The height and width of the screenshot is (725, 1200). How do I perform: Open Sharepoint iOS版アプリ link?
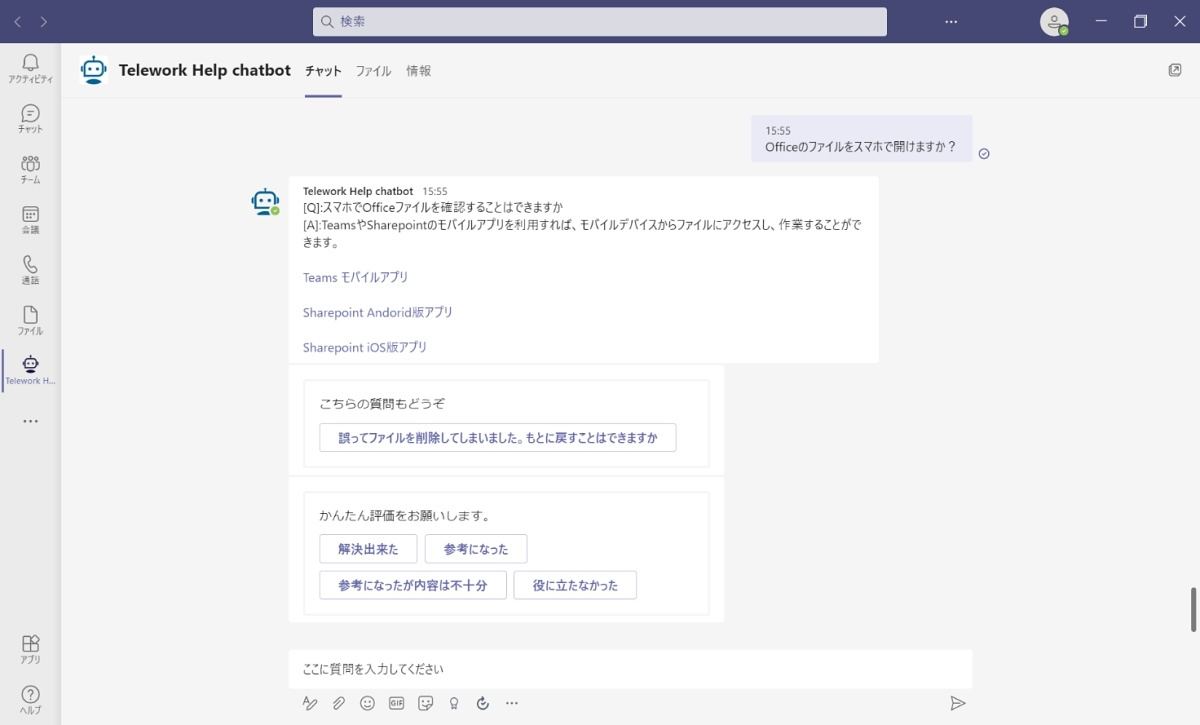pyautogui.click(x=365, y=347)
